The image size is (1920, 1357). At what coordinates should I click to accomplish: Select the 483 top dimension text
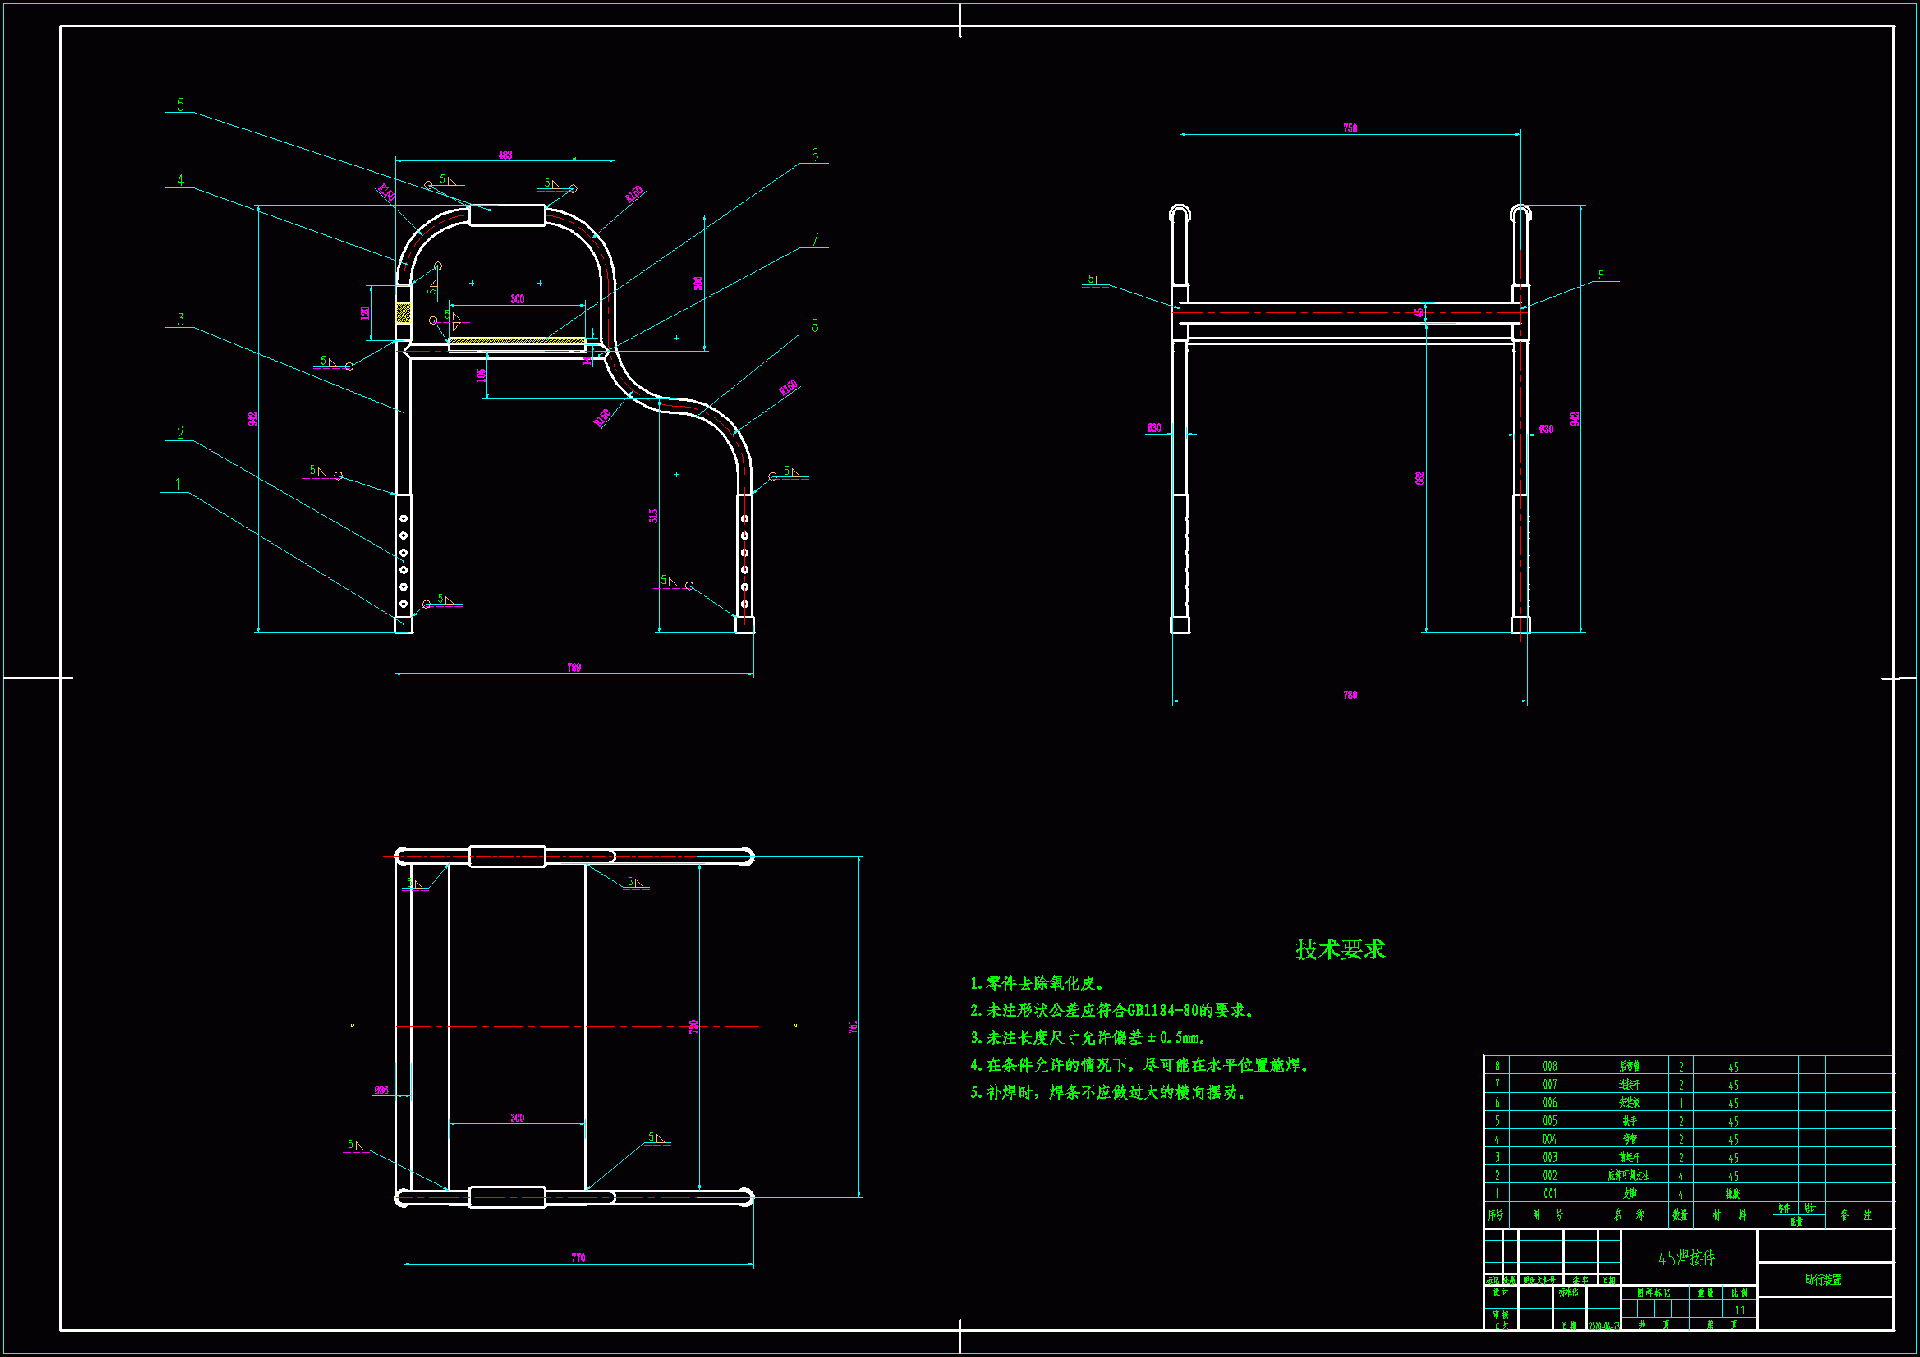505,155
